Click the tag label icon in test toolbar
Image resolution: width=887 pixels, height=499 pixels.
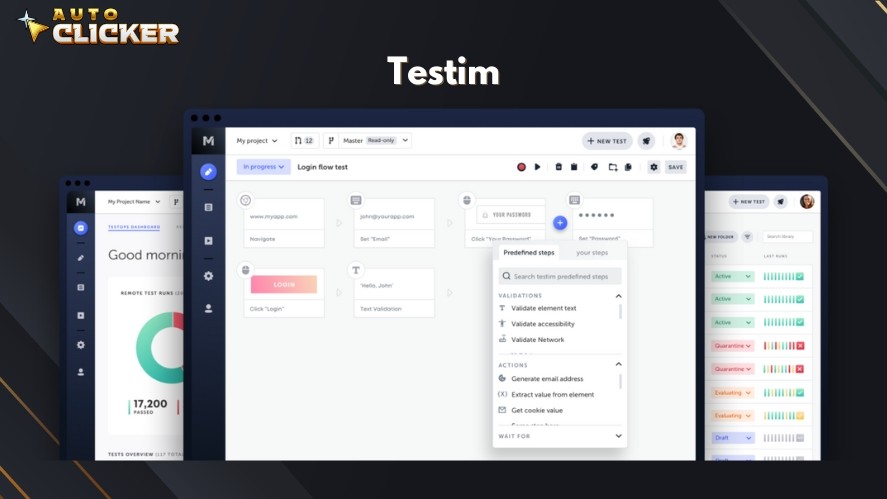coord(595,167)
